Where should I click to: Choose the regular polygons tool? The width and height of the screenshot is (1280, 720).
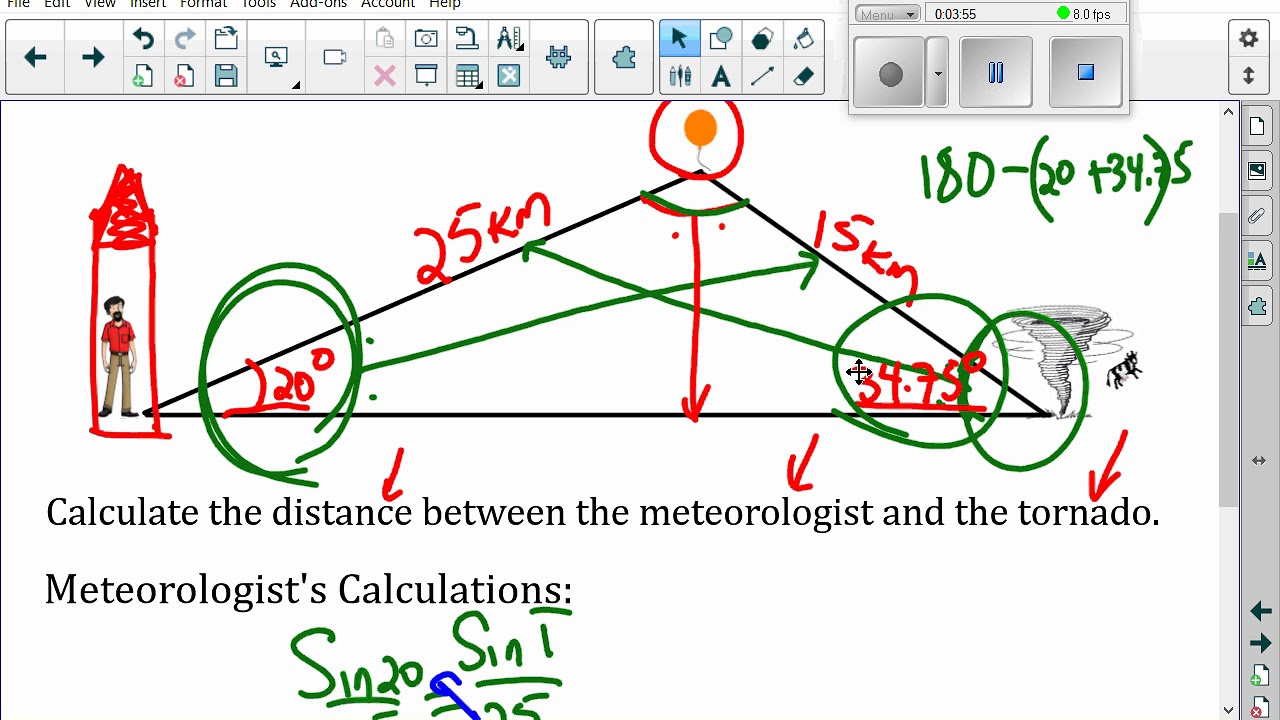[762, 39]
